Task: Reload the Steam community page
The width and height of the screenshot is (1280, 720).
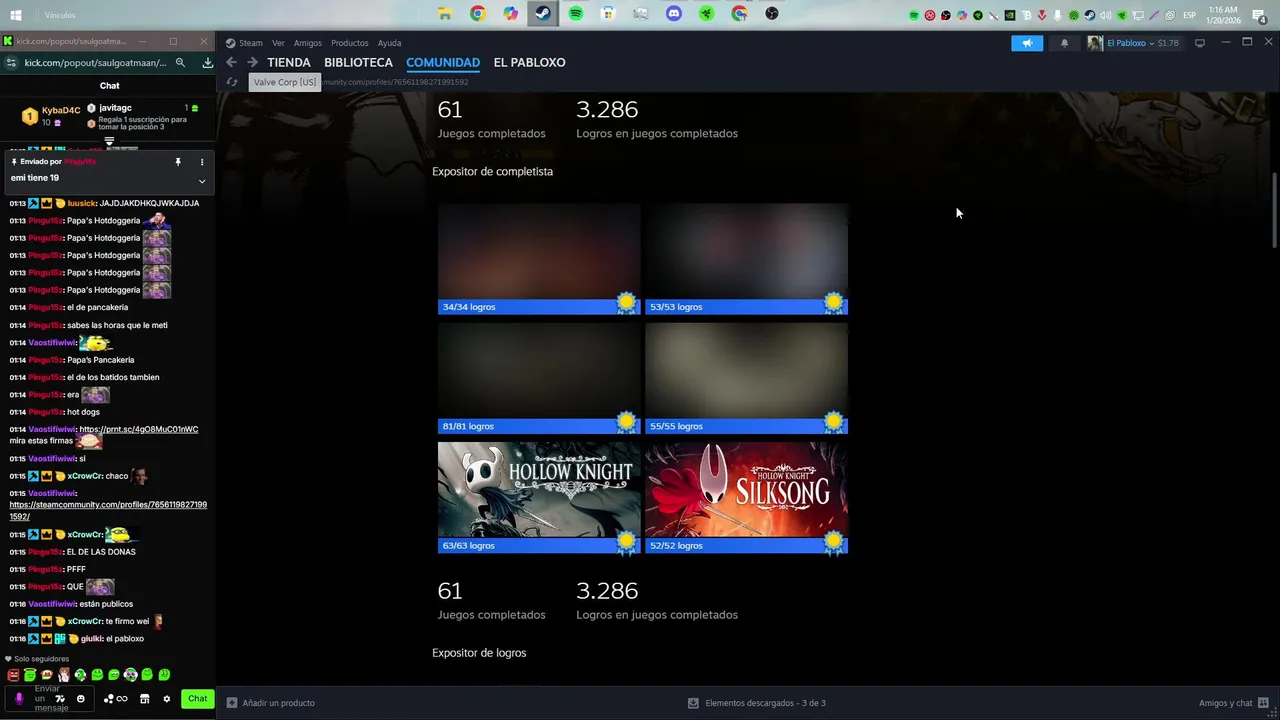Action: coord(232,82)
